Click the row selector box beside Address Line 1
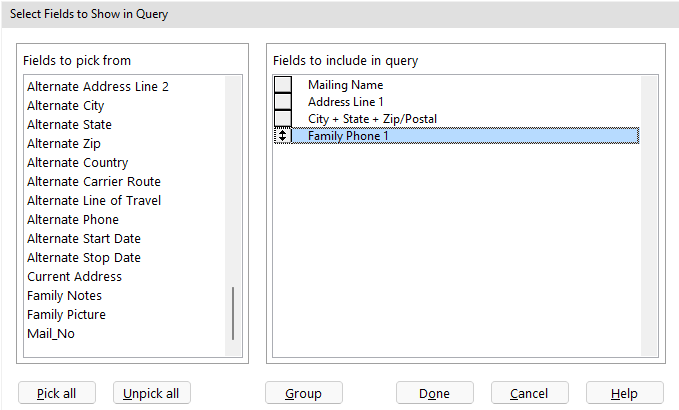Screen dimensions: 679x410 coord(283,102)
